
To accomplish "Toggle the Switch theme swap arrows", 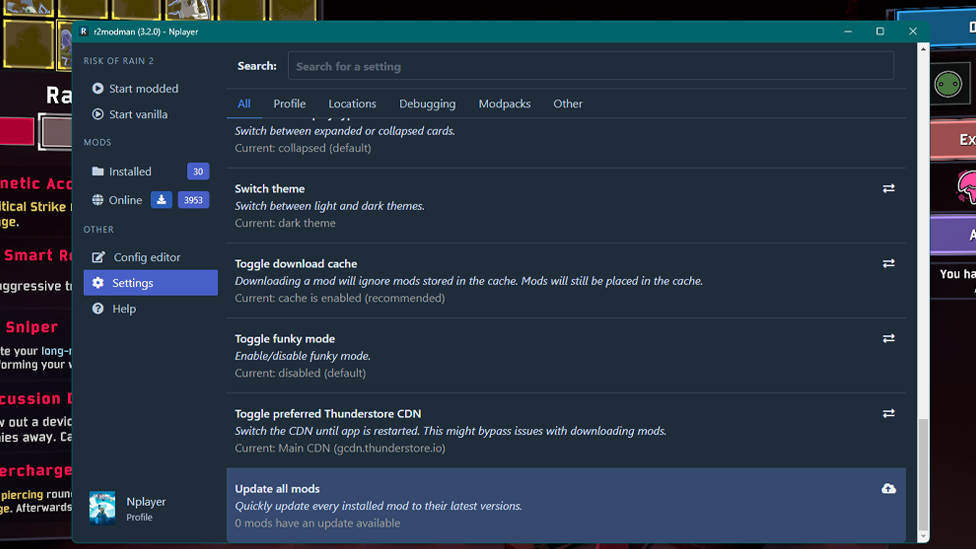I will (x=888, y=188).
